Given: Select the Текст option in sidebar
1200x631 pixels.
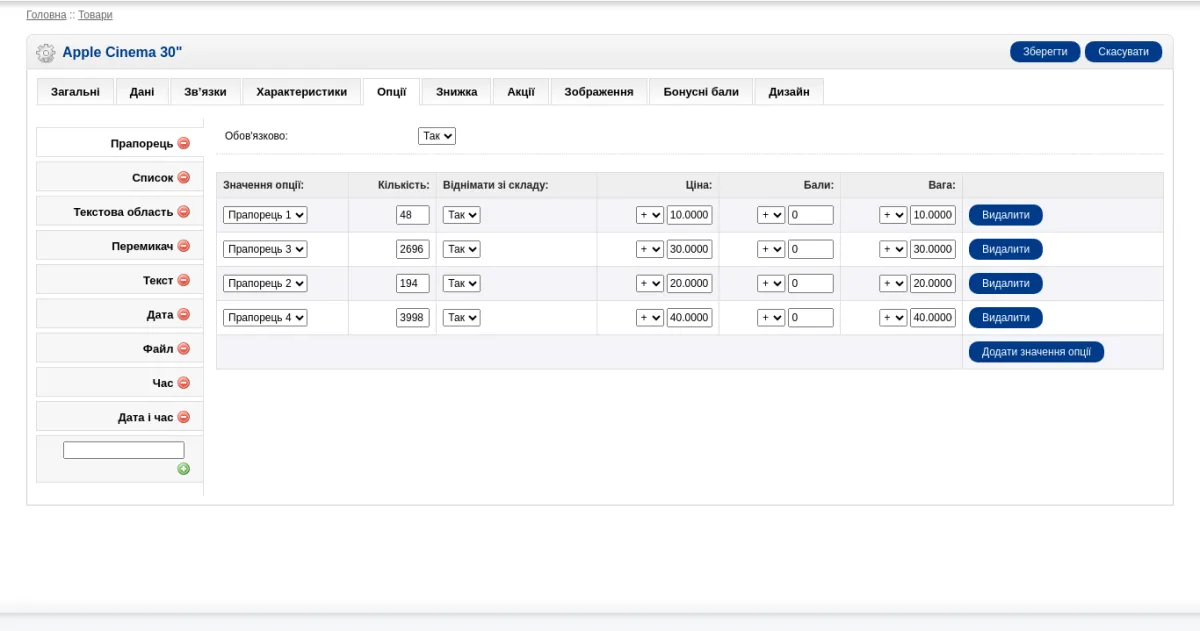Looking at the screenshot, I should pos(158,281).
